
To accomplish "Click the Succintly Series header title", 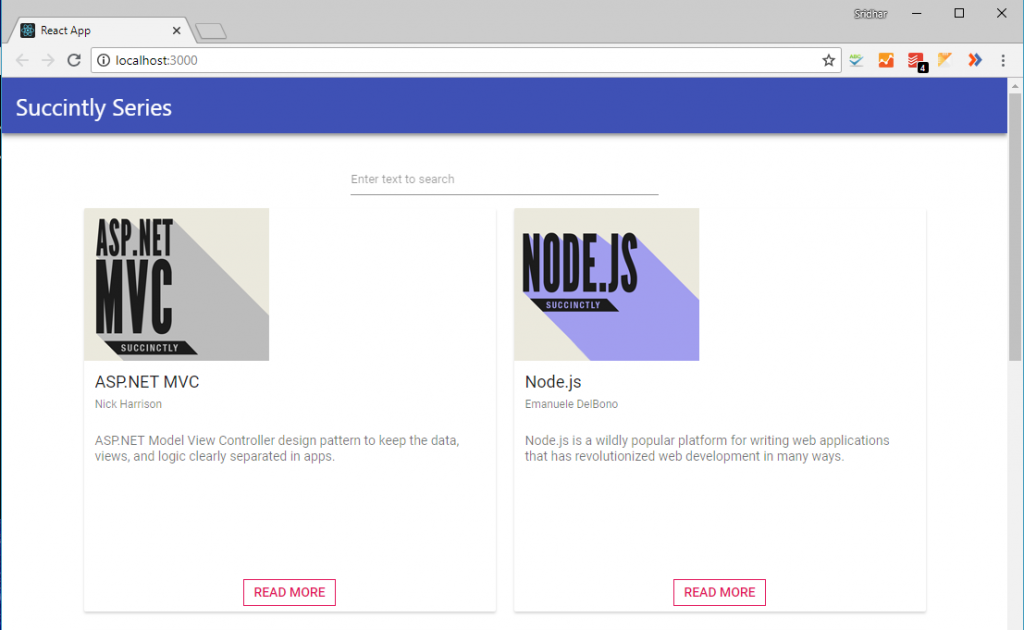I will click(93, 108).
